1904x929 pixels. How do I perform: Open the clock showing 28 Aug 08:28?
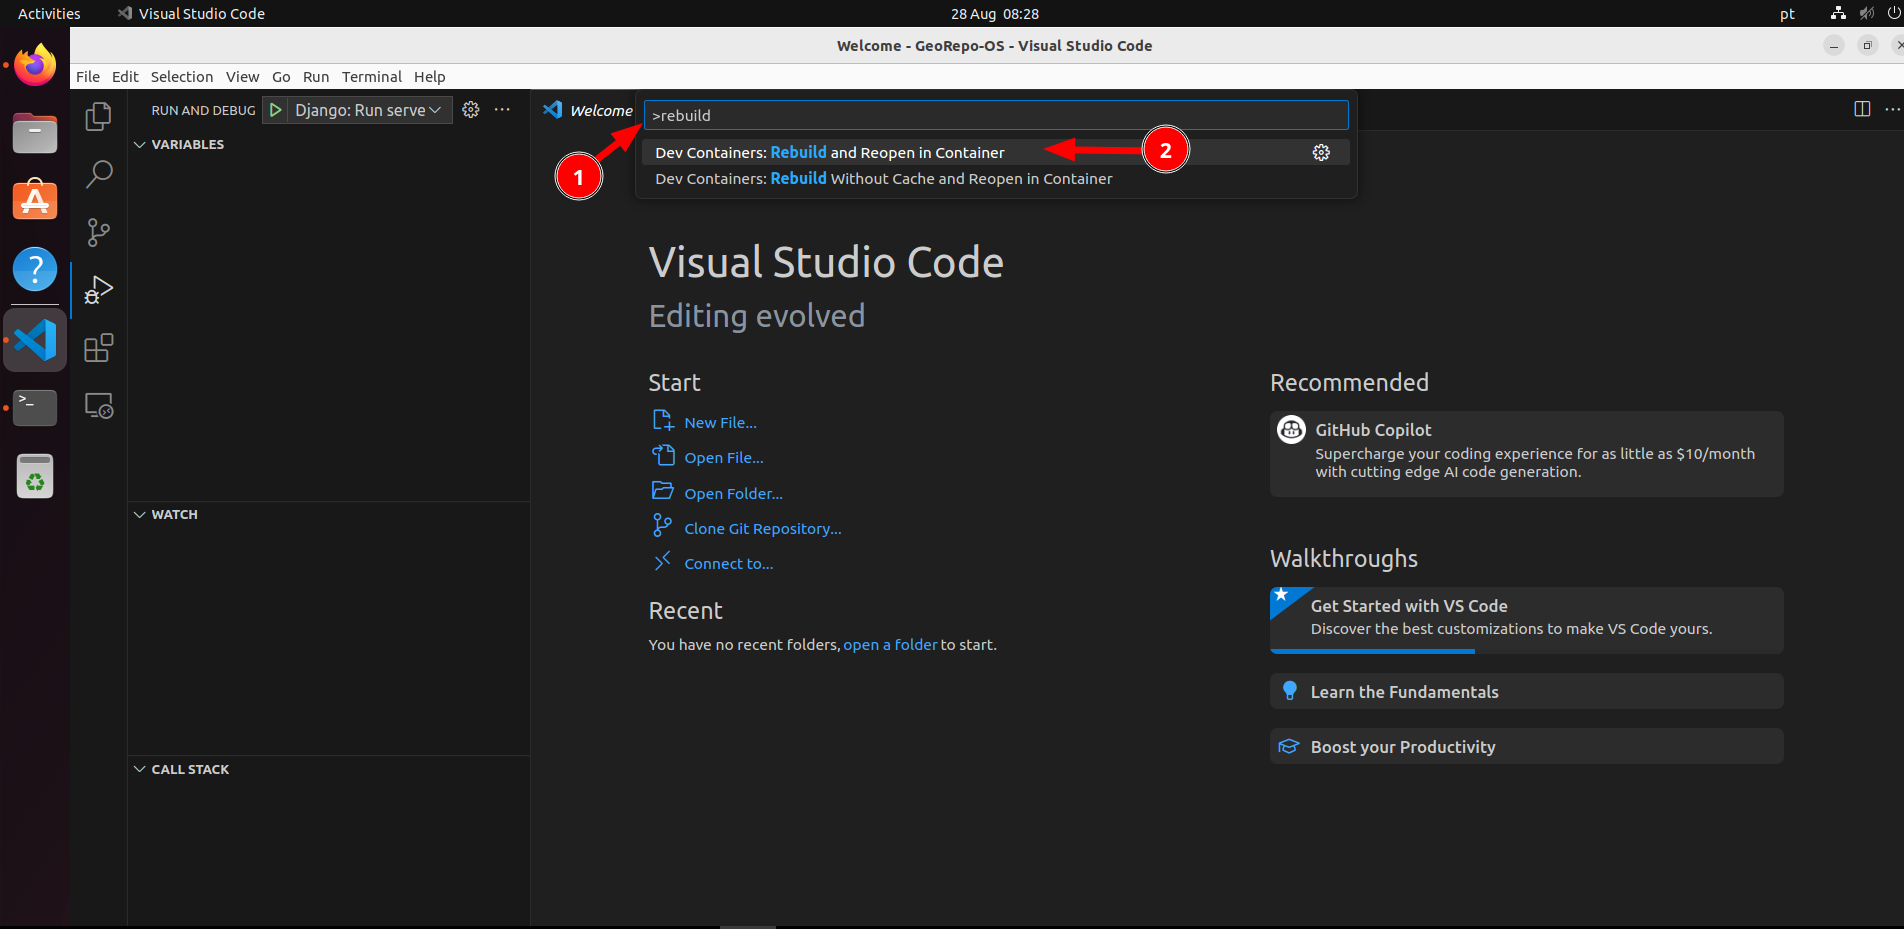click(994, 14)
